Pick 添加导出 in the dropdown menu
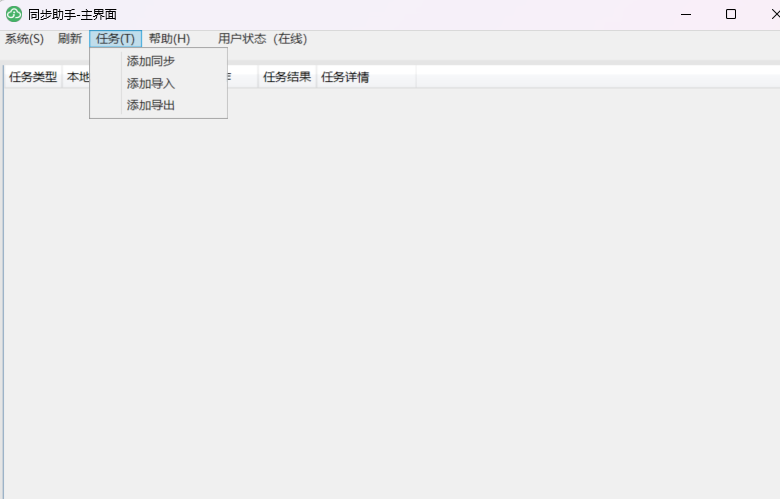The height and width of the screenshot is (499, 780). pos(151,106)
